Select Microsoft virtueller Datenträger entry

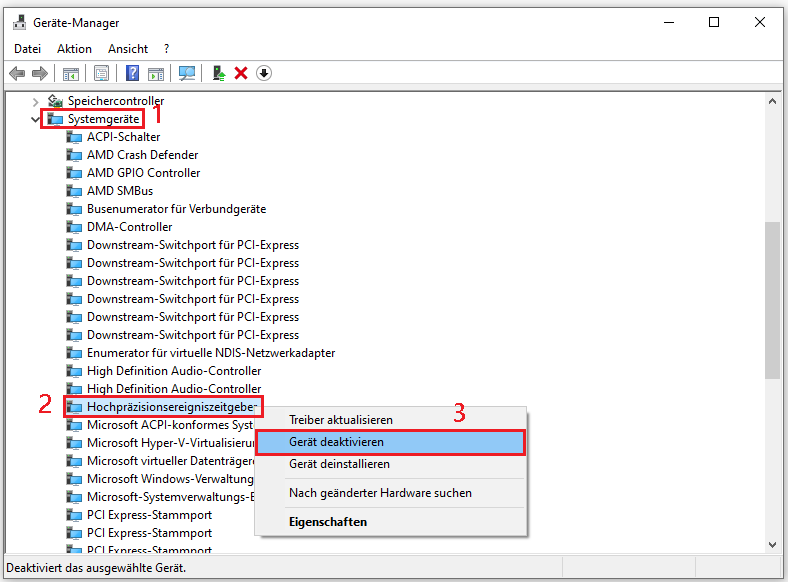pos(171,461)
